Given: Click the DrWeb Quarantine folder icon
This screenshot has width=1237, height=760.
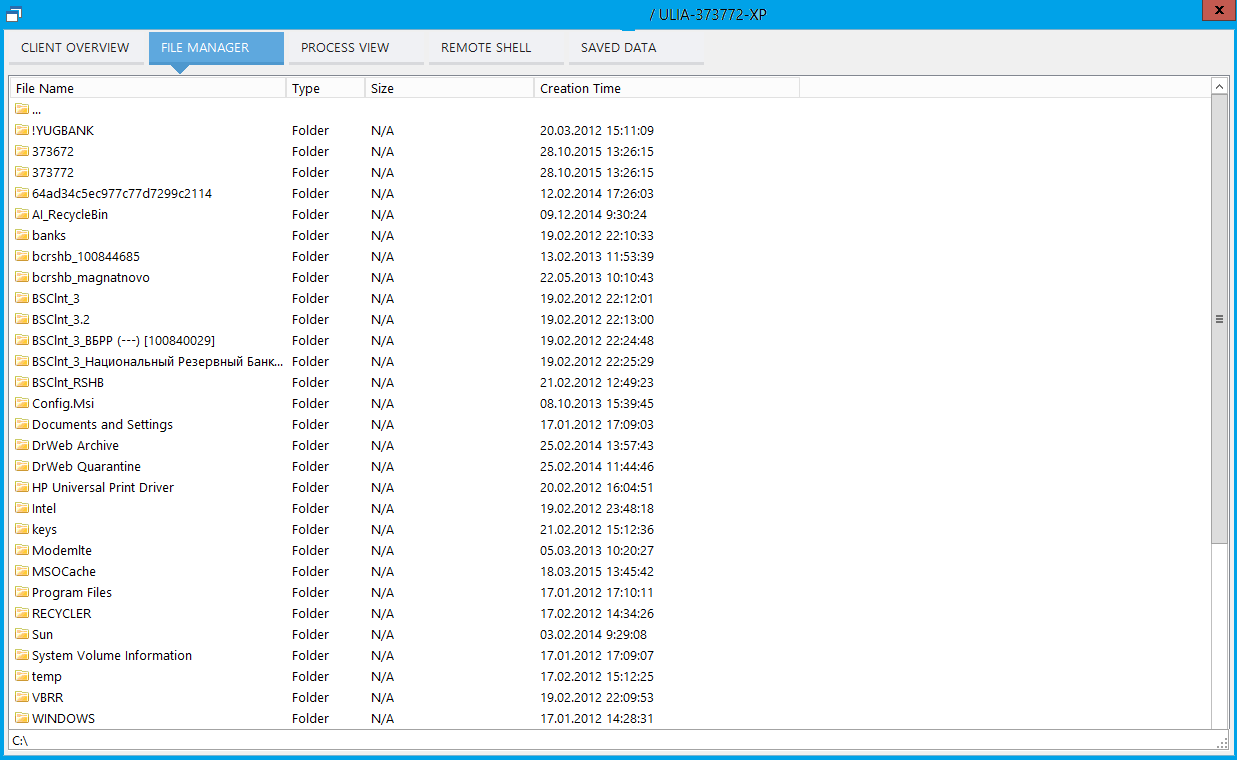Looking at the screenshot, I should point(22,466).
